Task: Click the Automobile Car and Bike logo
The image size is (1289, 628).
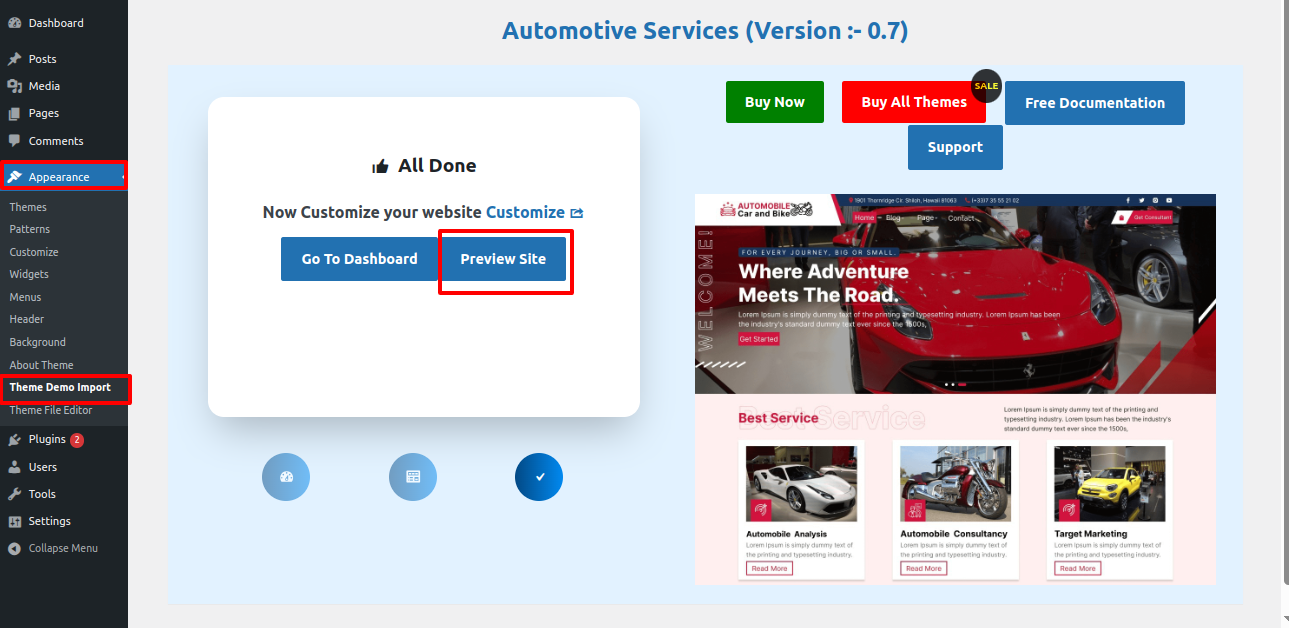Action: [x=767, y=209]
